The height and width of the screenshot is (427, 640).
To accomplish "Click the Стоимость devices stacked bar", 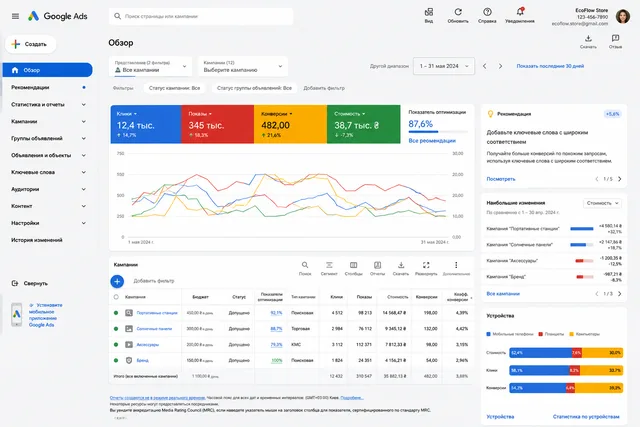I will coord(566,353).
